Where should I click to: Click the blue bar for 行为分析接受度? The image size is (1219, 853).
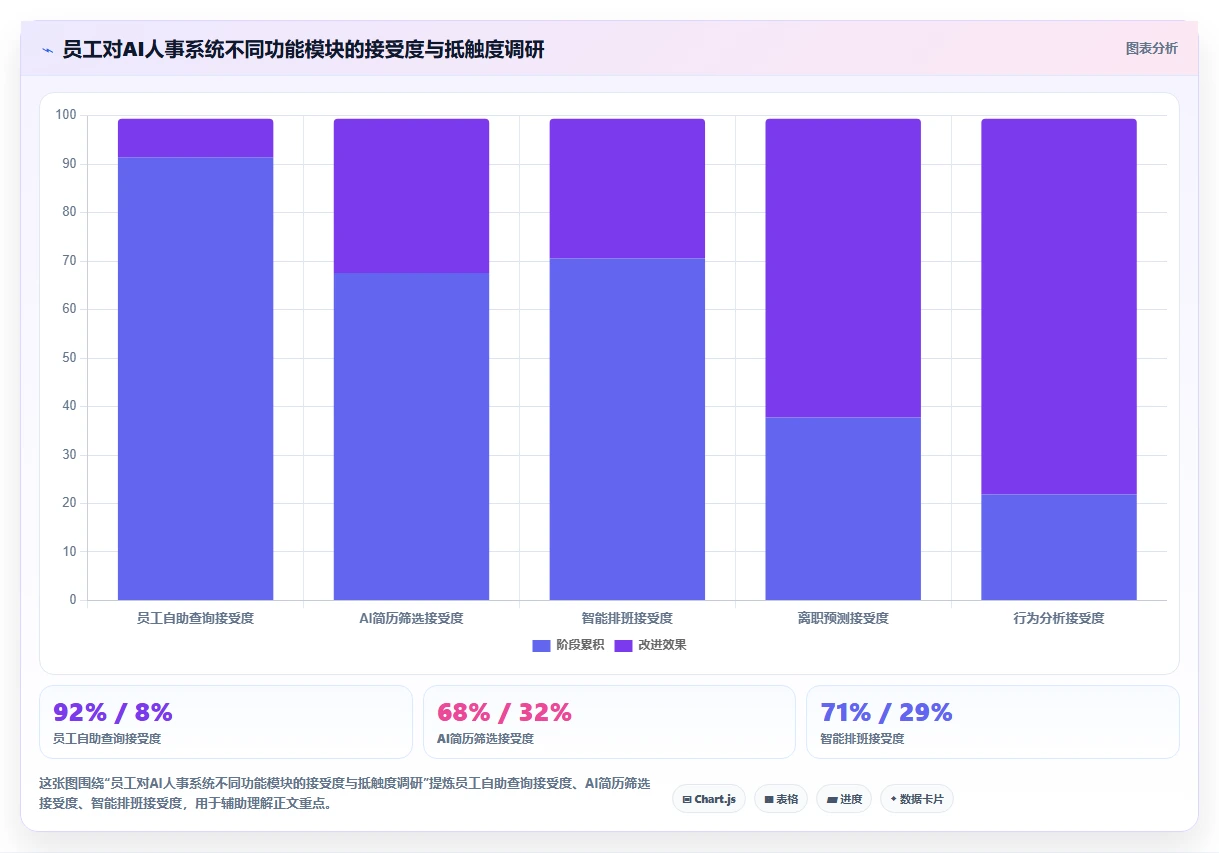click(1059, 547)
